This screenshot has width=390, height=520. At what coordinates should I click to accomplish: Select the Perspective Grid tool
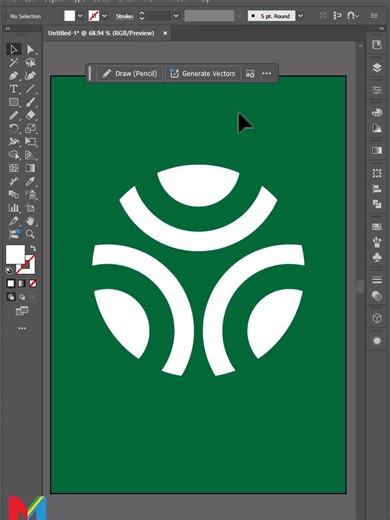(x=30, y=155)
